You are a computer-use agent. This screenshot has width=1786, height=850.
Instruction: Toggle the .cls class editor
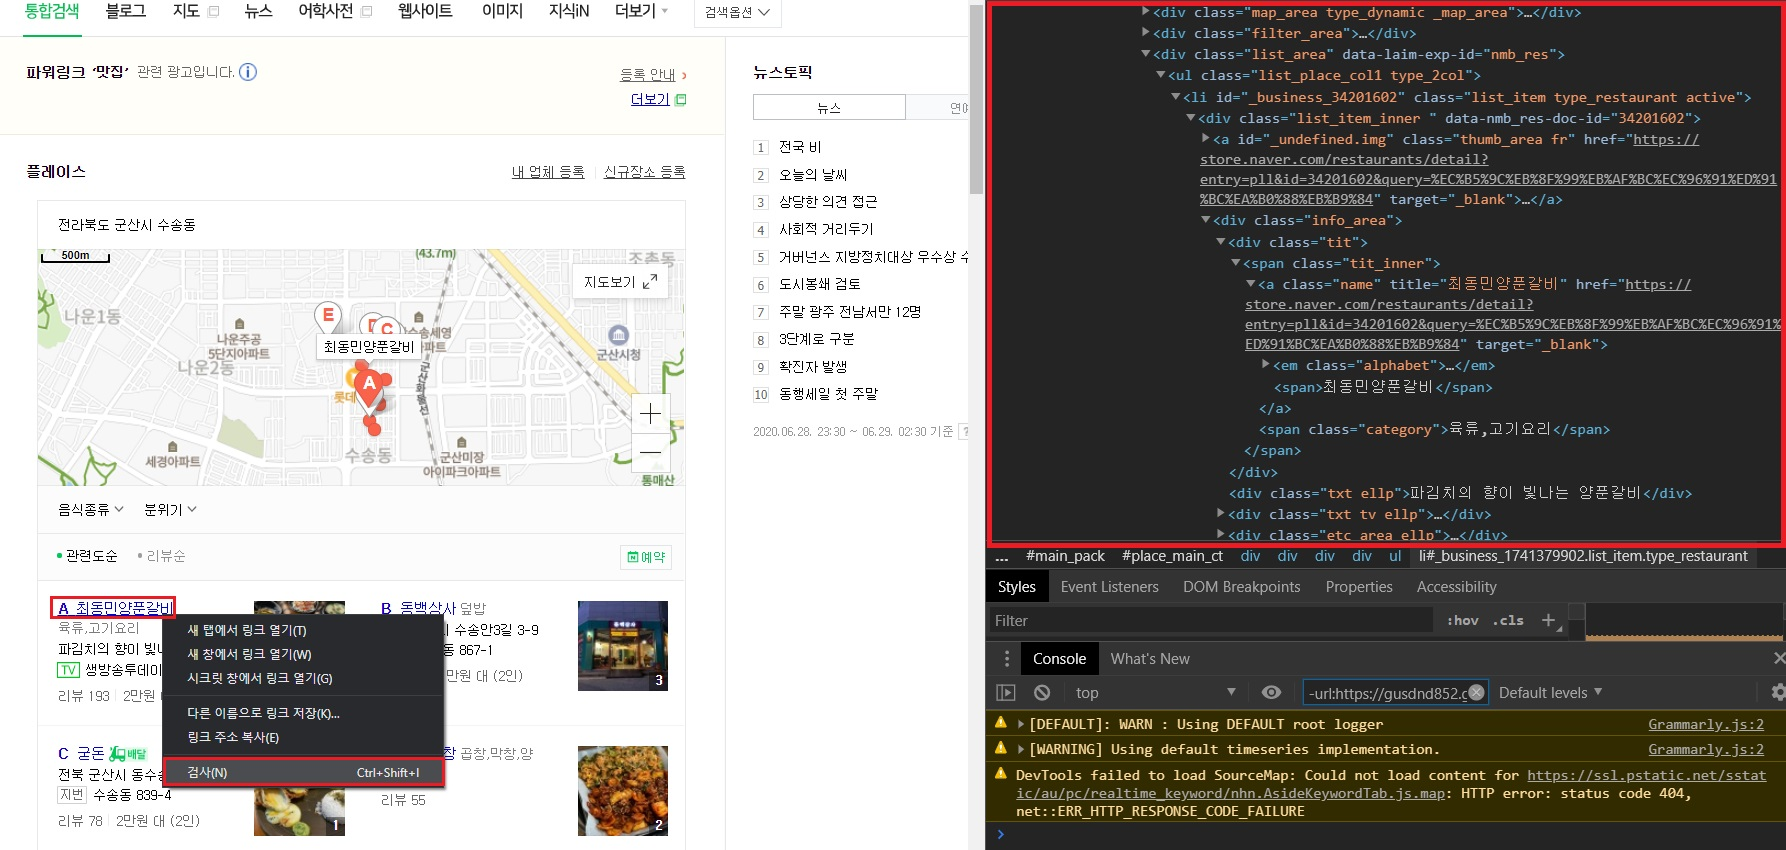click(x=1508, y=620)
